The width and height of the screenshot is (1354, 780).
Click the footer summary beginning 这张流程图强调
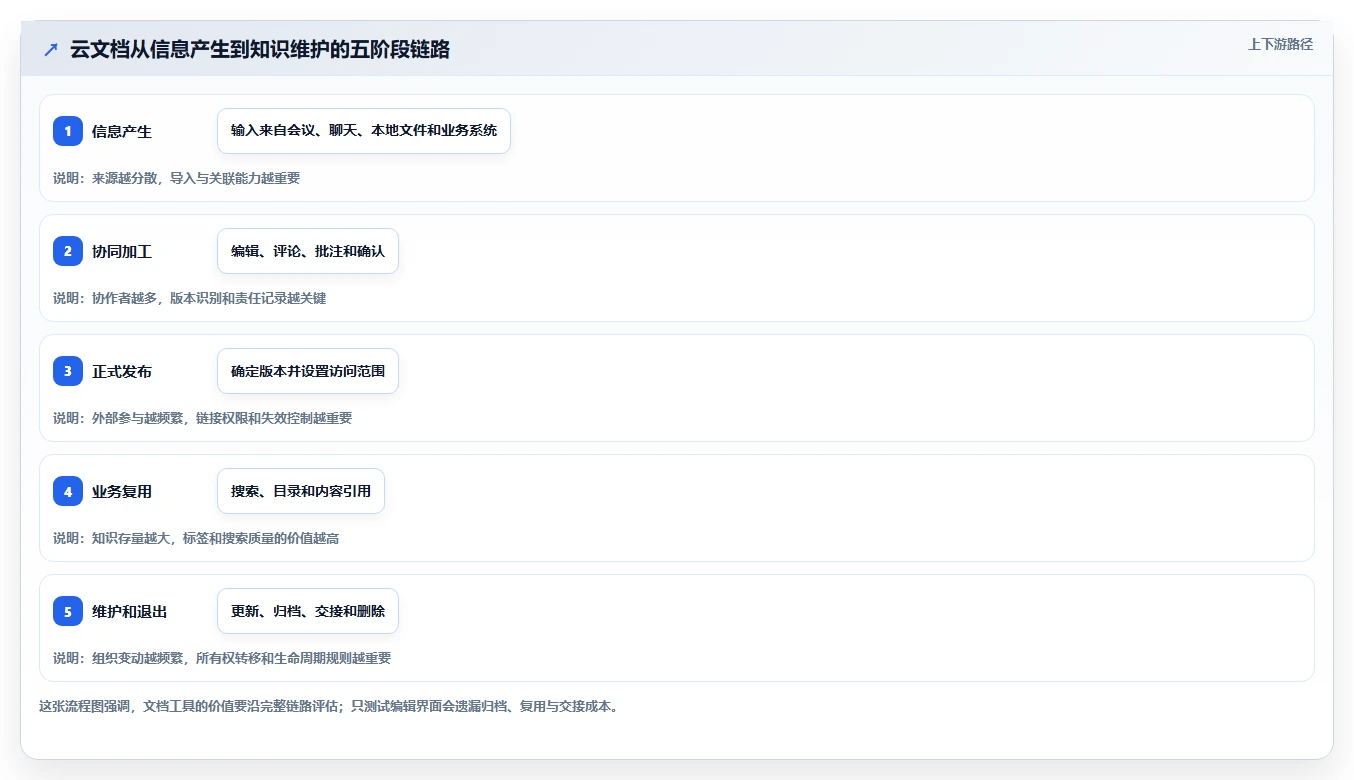coord(329,706)
